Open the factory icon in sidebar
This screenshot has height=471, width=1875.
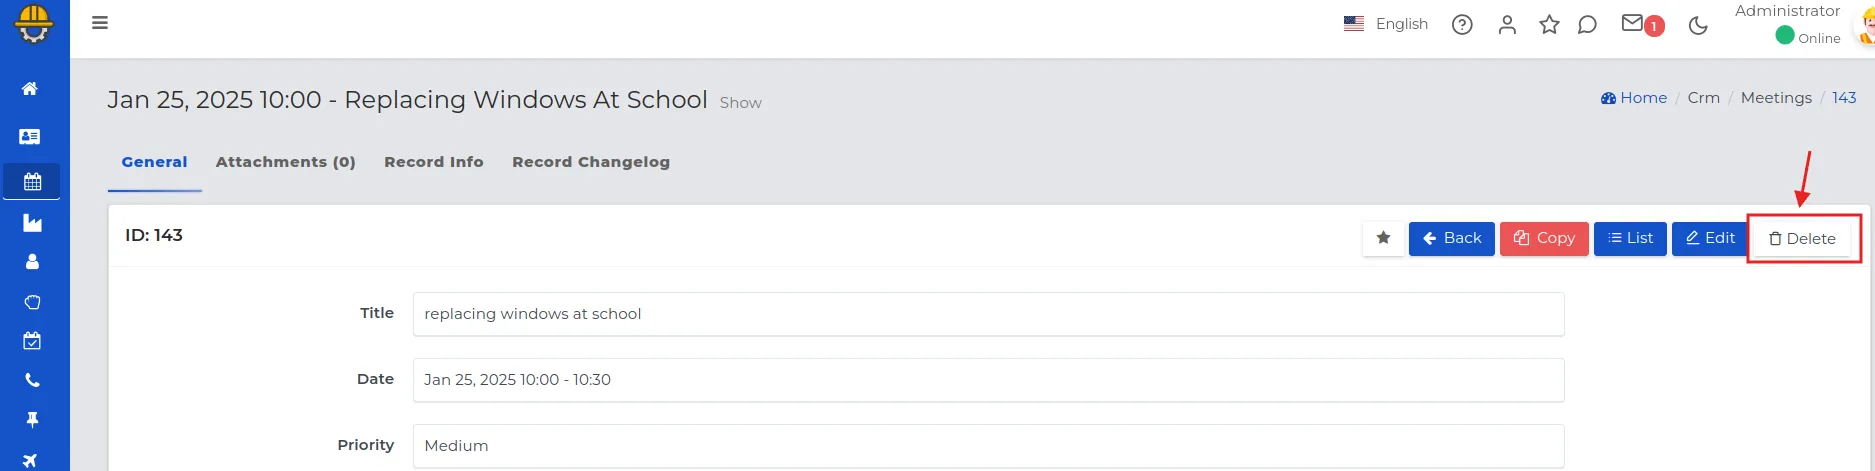[32, 223]
